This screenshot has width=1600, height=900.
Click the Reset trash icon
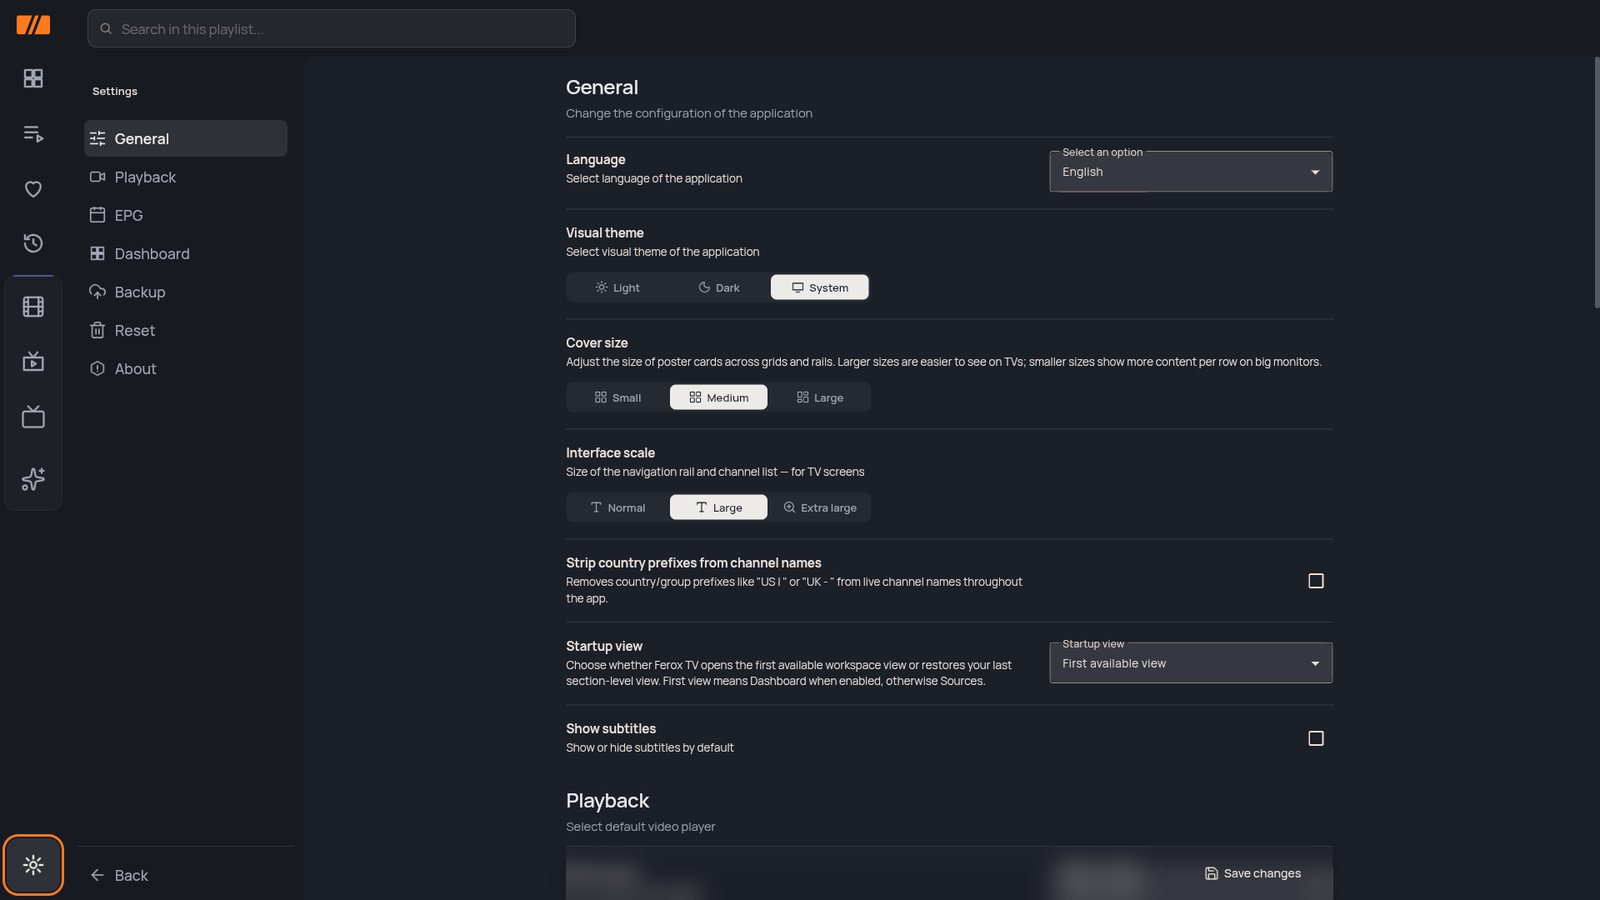(97, 330)
